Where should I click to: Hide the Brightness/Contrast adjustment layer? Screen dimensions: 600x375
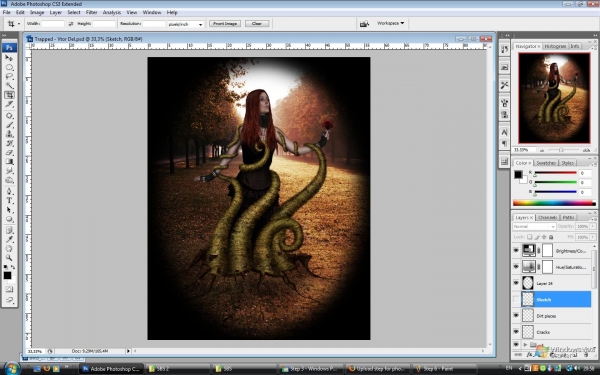(x=516, y=251)
